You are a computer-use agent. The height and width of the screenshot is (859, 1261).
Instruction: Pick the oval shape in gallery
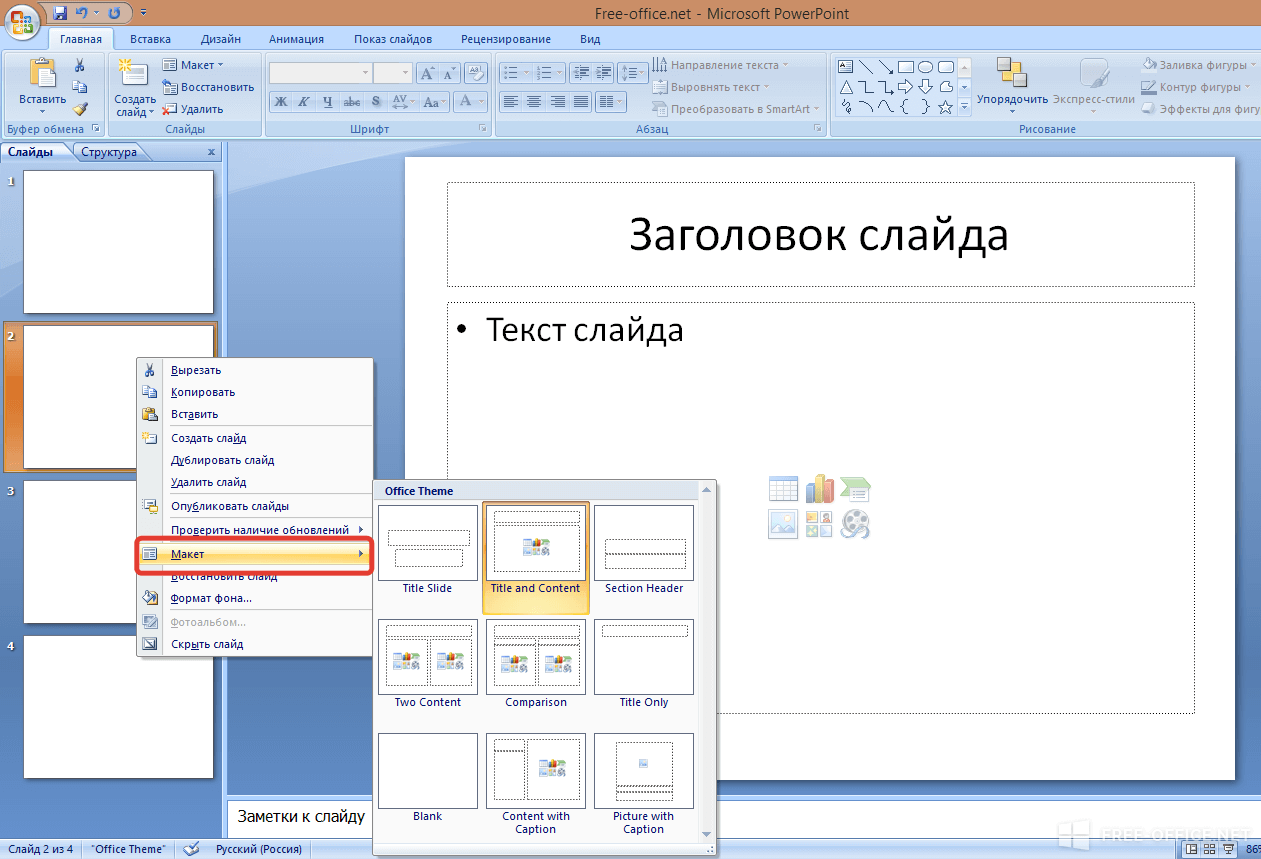pyautogui.click(x=926, y=67)
